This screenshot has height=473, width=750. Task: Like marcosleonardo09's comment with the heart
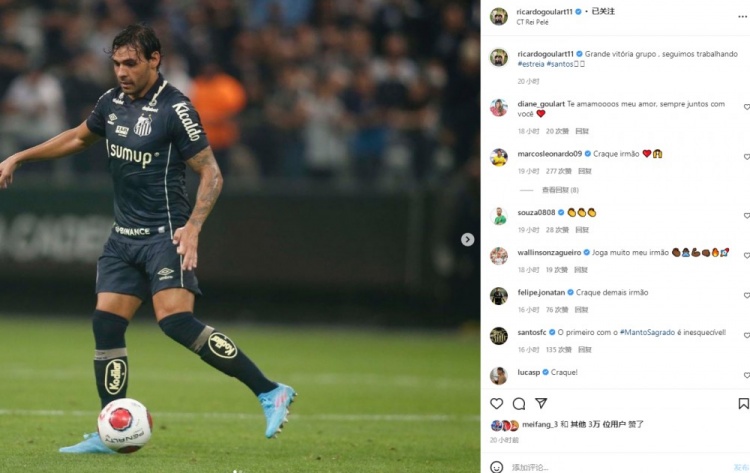pyautogui.click(x=747, y=157)
